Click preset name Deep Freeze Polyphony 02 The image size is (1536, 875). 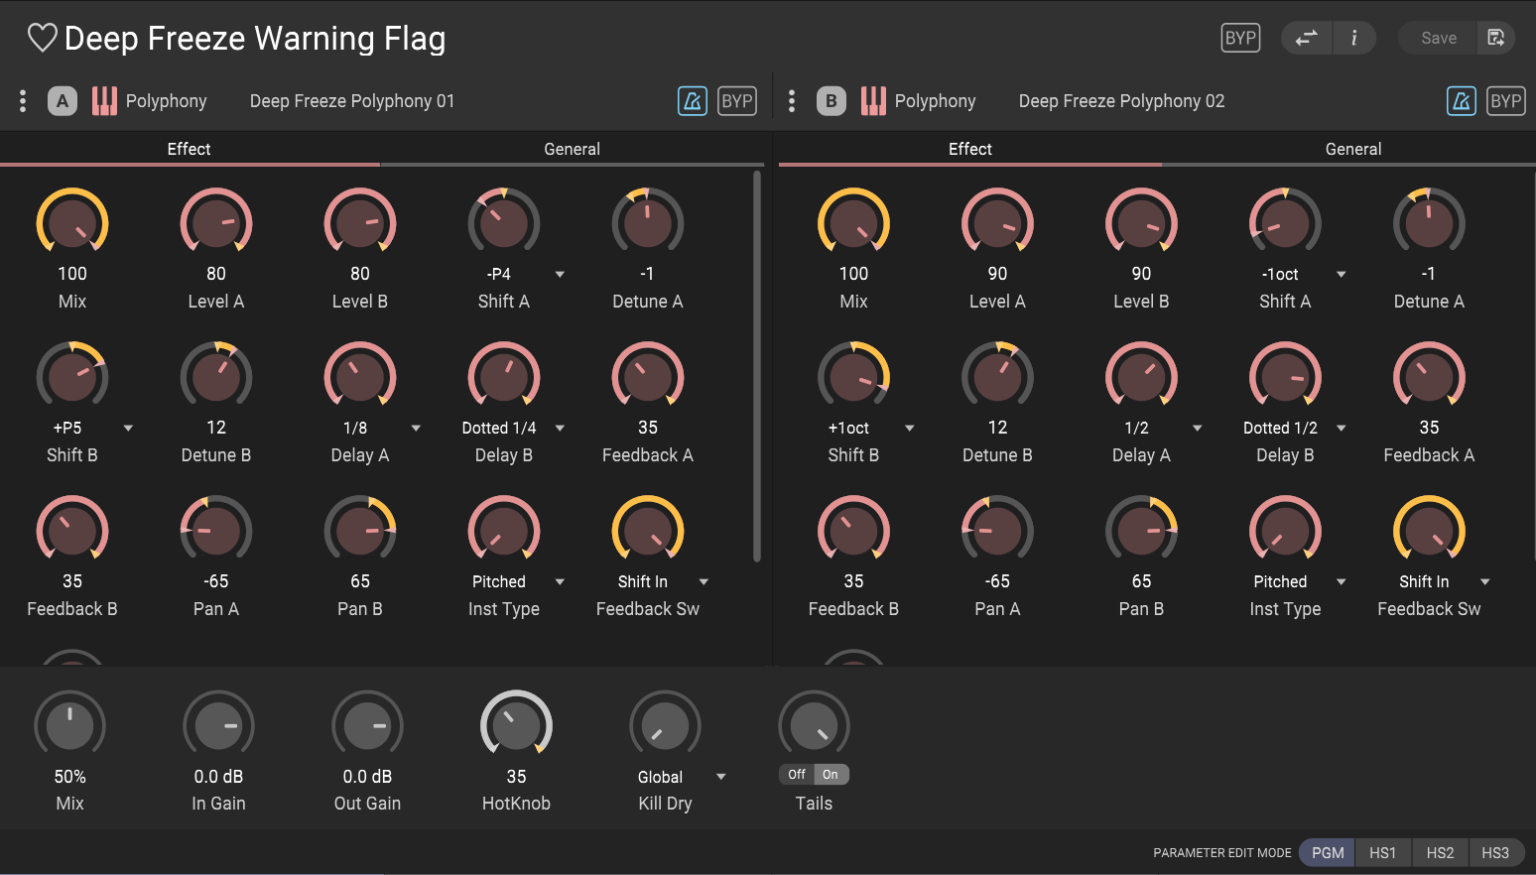point(1121,101)
